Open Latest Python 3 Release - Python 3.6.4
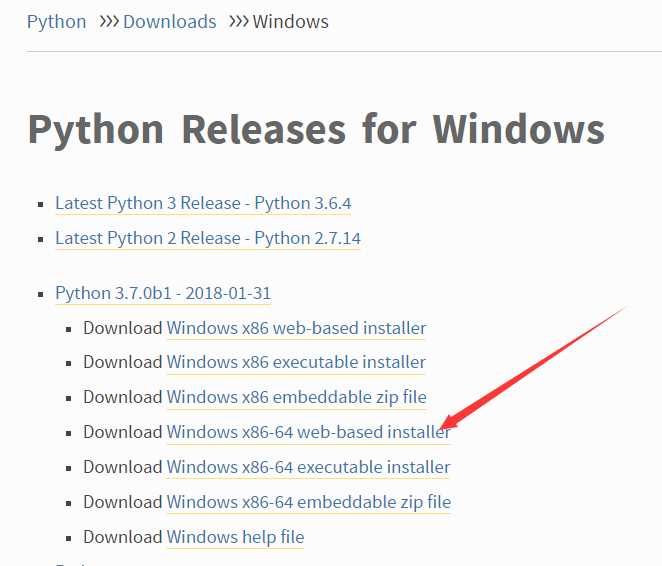 pos(203,203)
